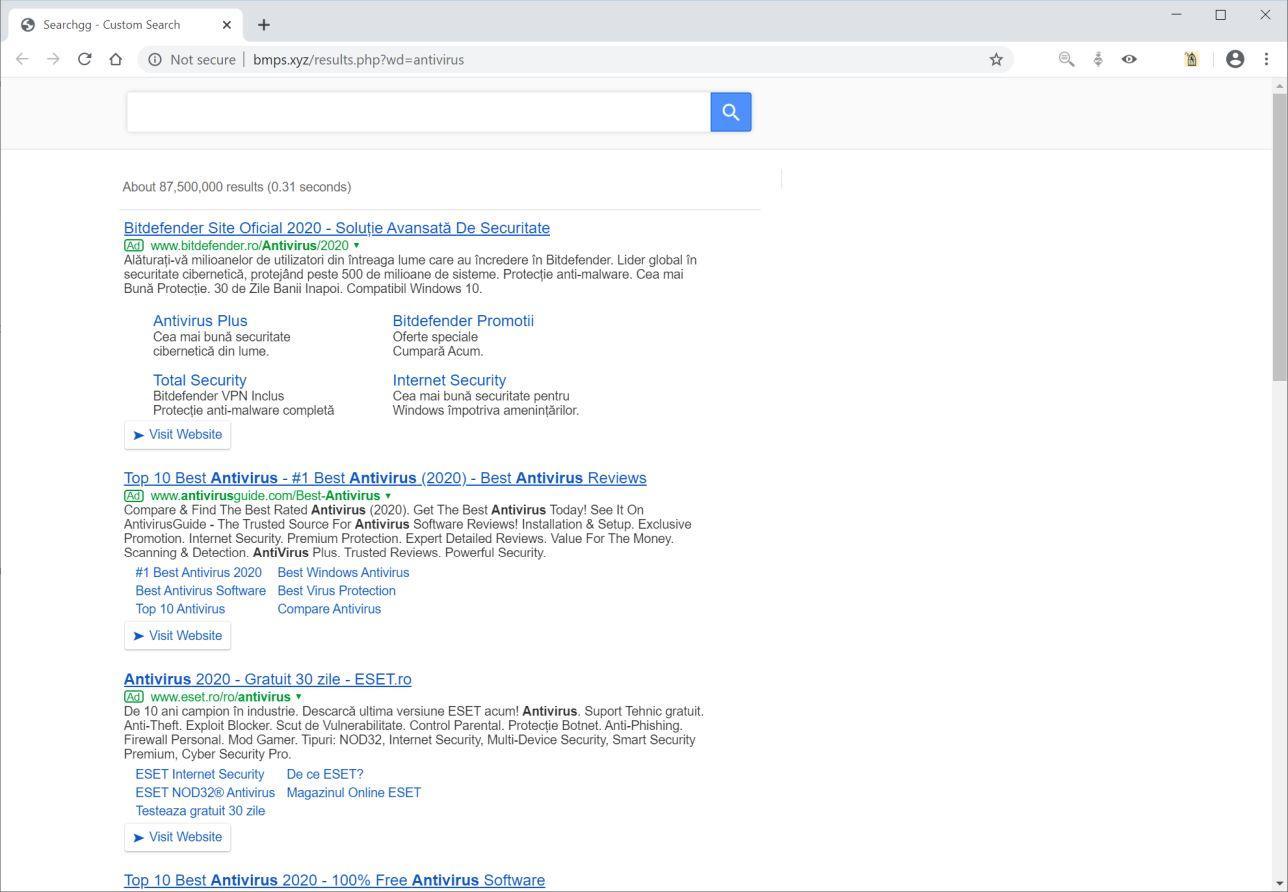Bookmark this page with the star
This screenshot has height=892, width=1288.
(x=996, y=59)
